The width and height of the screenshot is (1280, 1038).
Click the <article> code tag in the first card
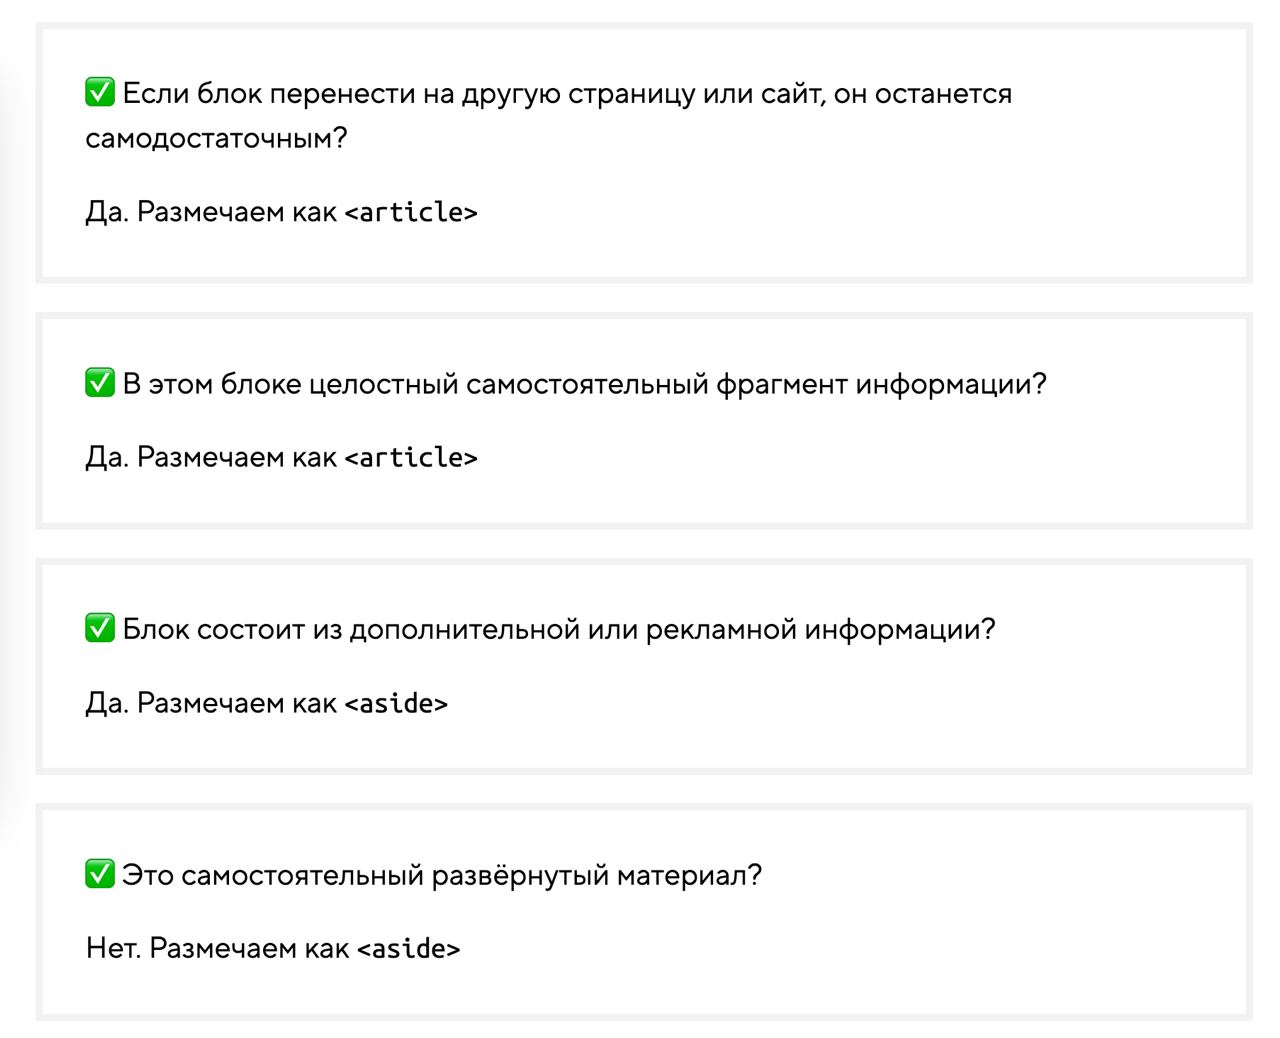411,212
